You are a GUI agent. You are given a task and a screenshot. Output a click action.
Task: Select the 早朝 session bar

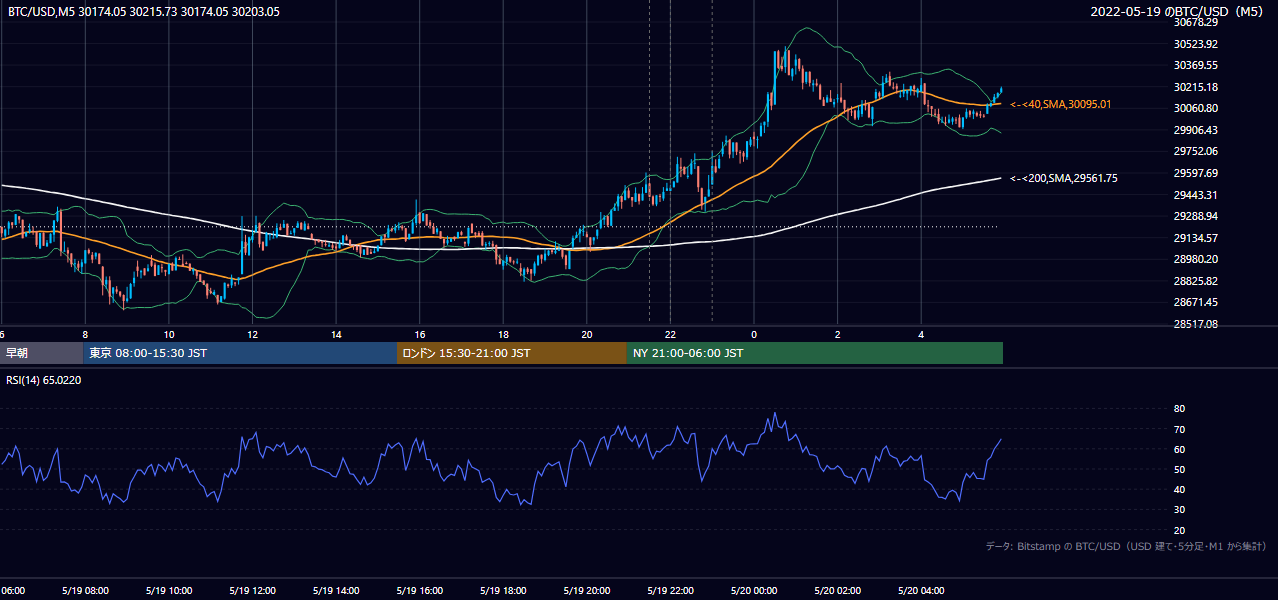coord(41,353)
